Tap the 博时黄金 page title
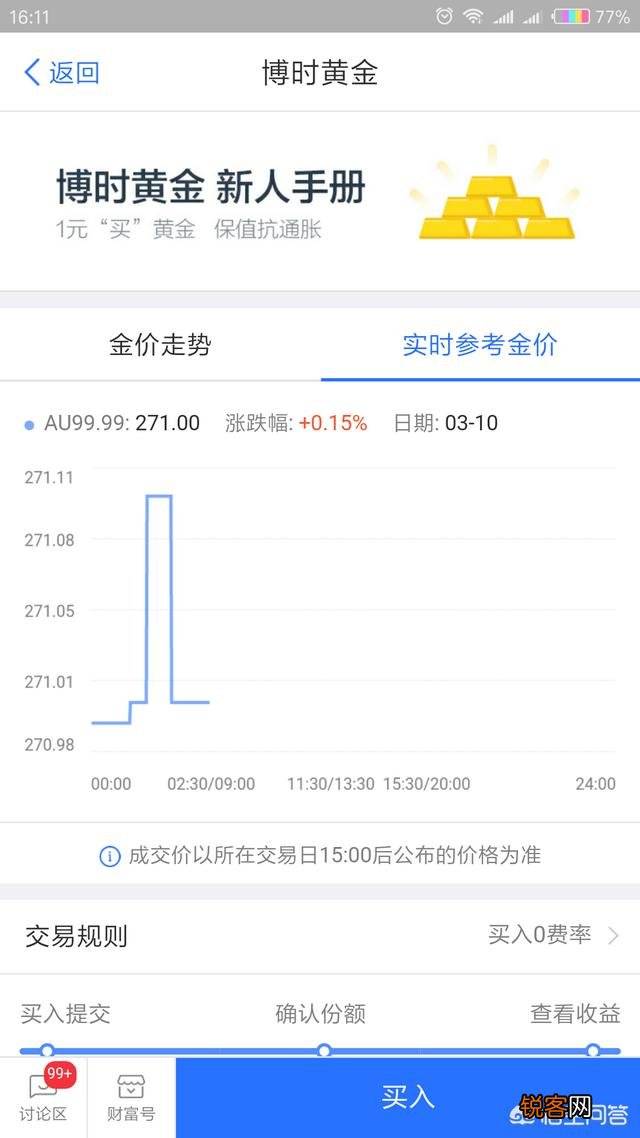Image resolution: width=640 pixels, height=1138 pixels. click(x=320, y=73)
